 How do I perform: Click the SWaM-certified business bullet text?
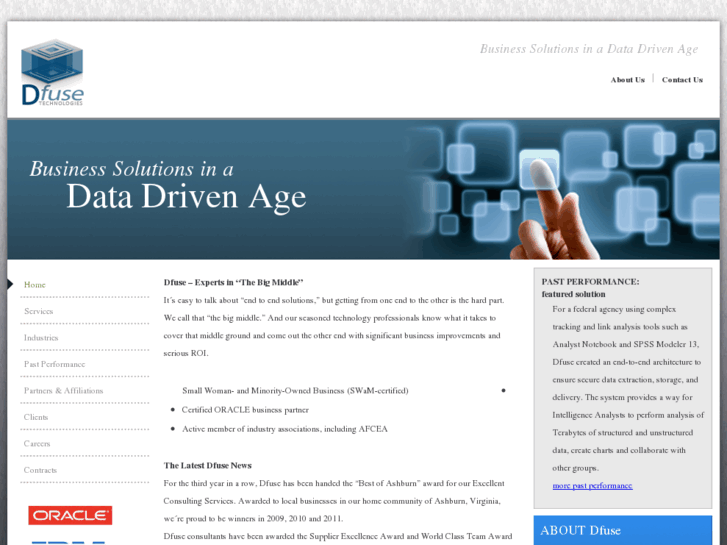295,391
